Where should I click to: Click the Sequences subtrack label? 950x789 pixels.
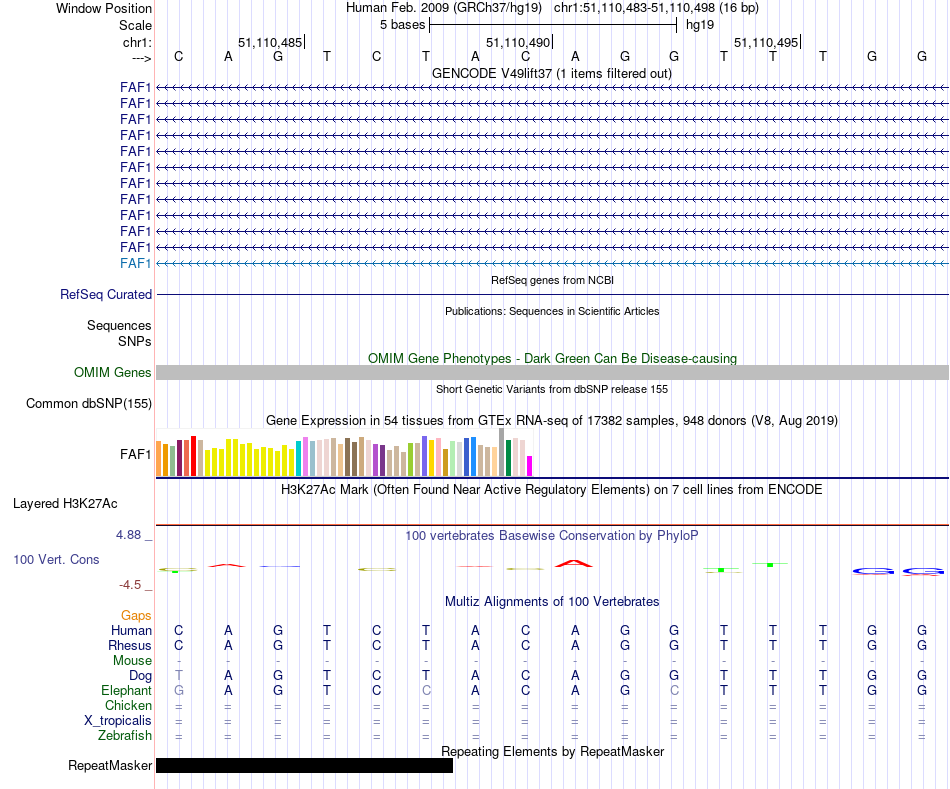coord(119,325)
